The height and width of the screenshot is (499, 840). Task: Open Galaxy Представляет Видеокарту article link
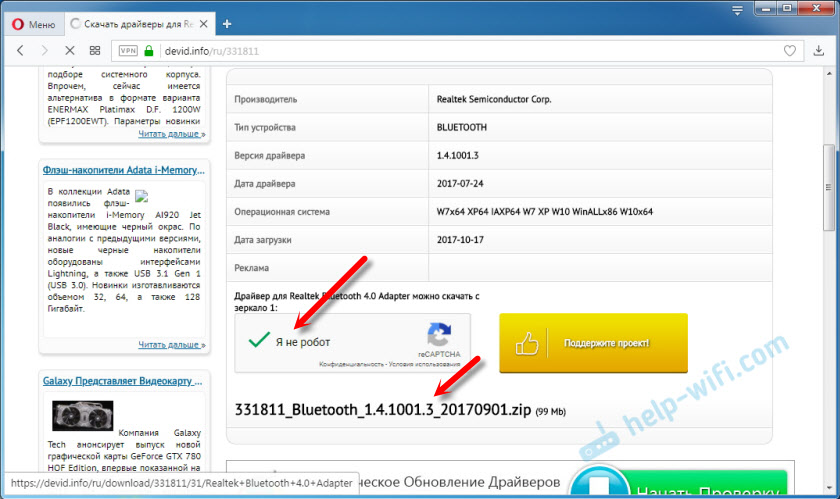(123, 381)
